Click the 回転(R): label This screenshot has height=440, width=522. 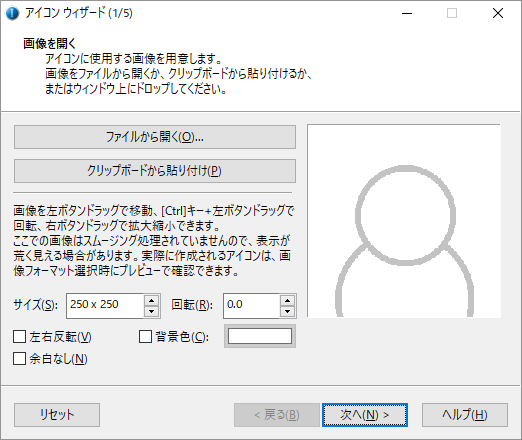[x=192, y=305]
